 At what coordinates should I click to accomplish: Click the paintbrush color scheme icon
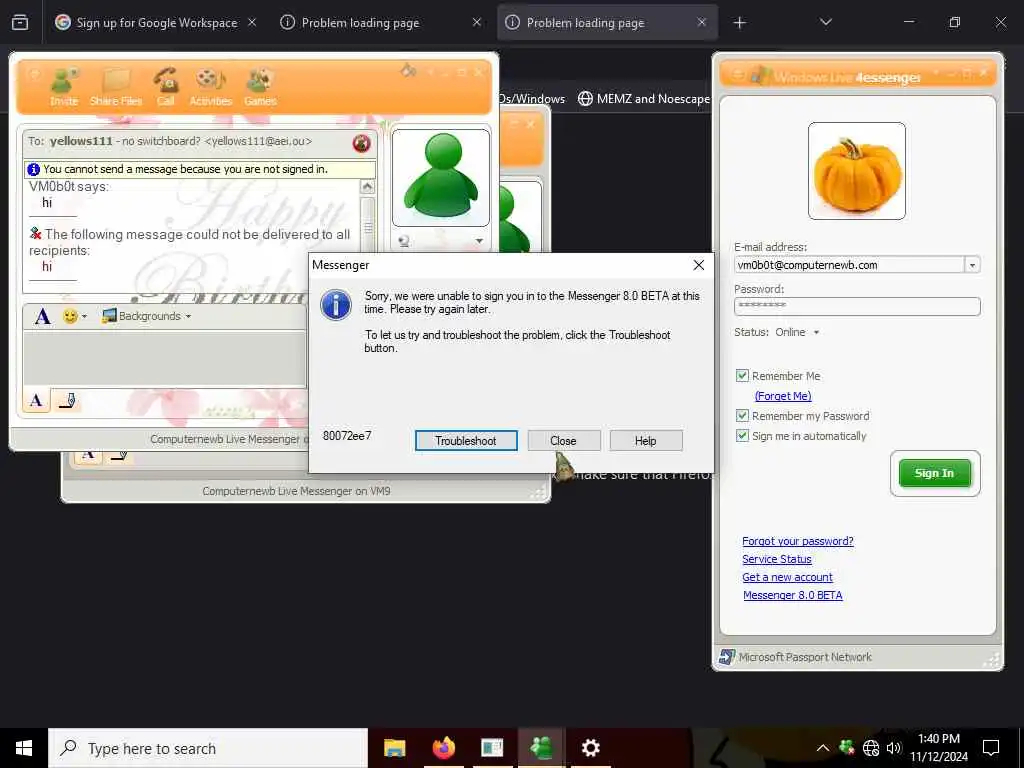(x=408, y=71)
